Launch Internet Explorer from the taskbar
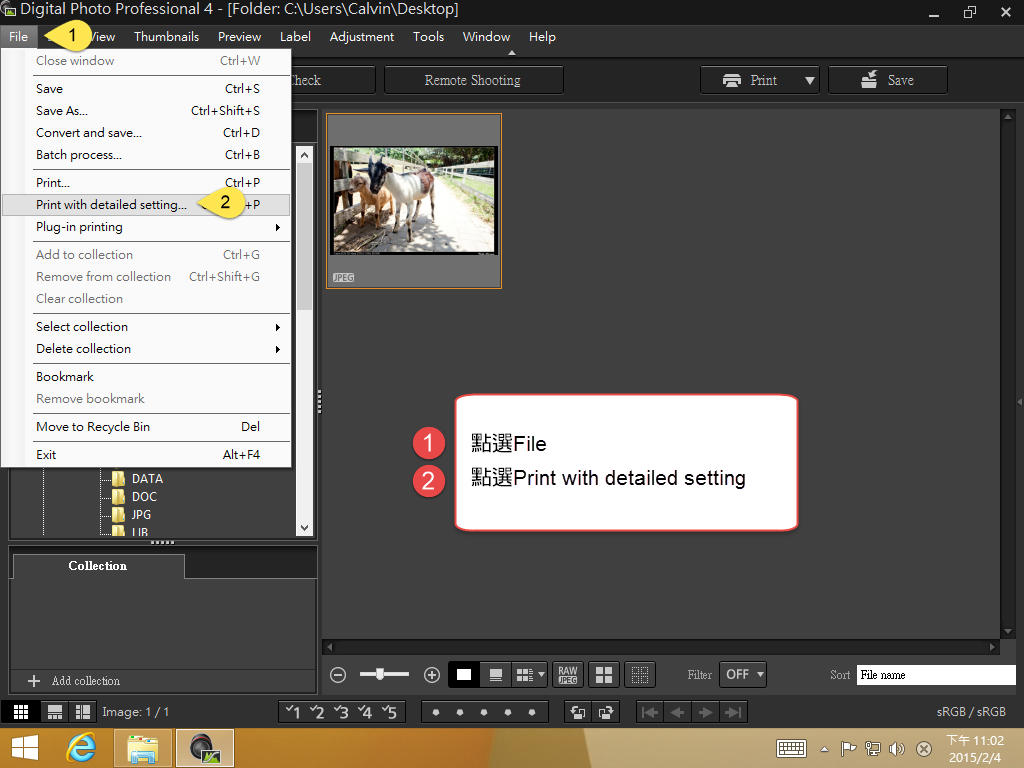 (x=82, y=748)
